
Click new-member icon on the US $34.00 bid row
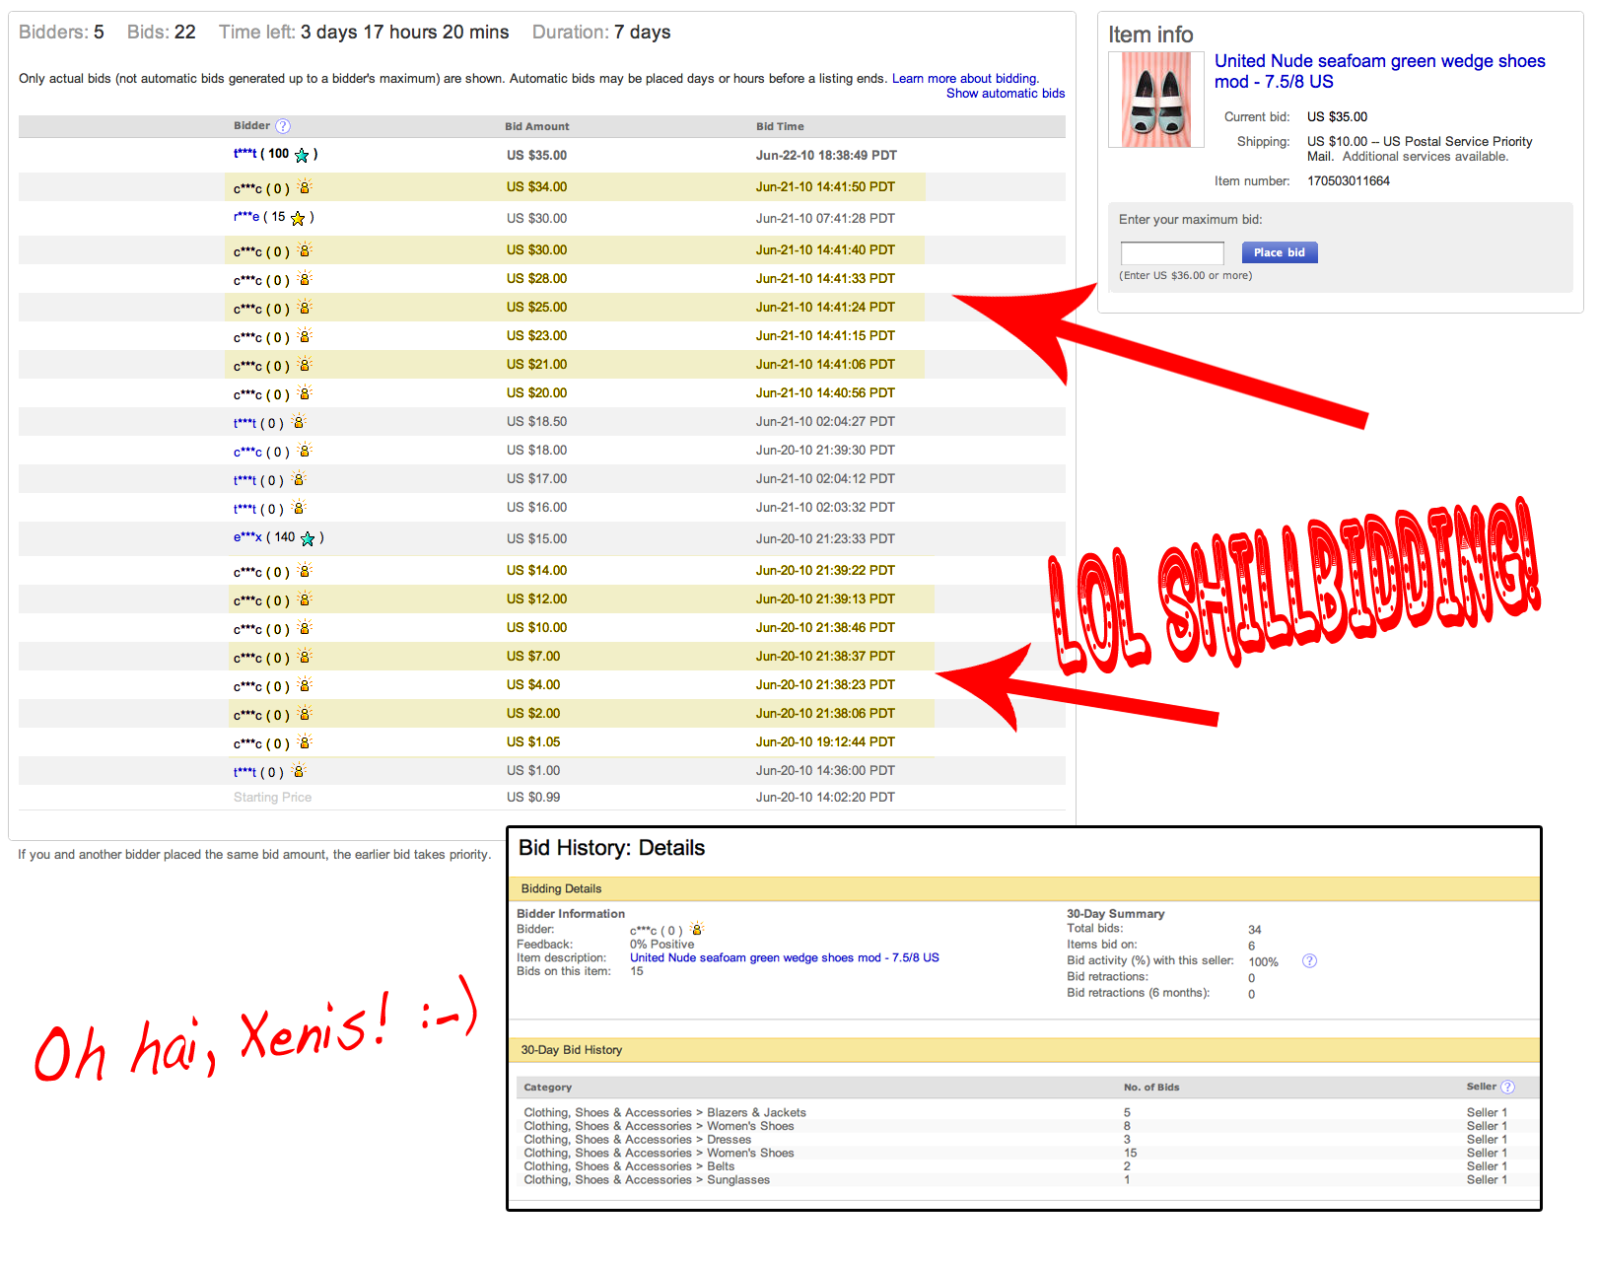pos(305,187)
